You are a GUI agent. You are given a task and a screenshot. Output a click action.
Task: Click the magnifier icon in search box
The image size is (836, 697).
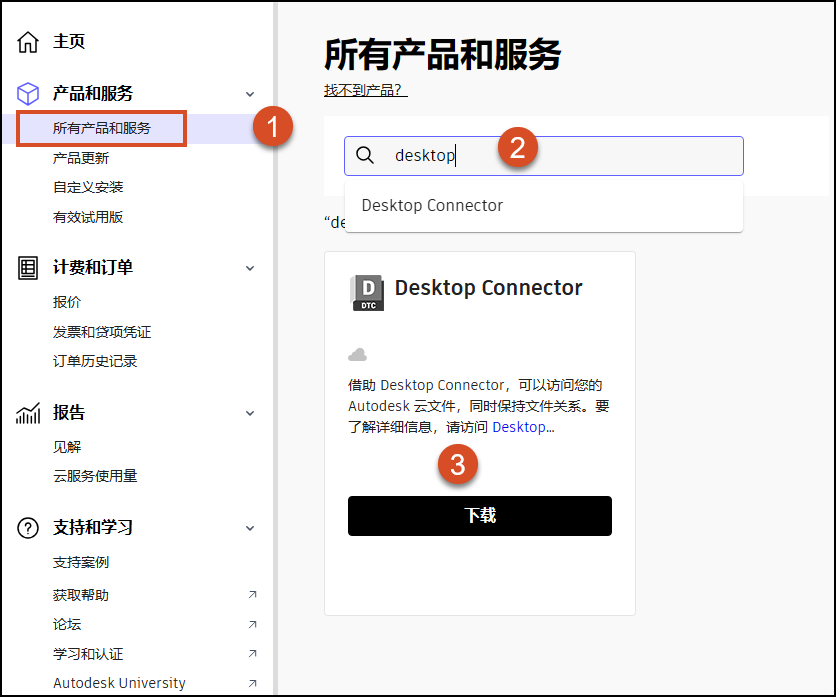click(x=365, y=155)
